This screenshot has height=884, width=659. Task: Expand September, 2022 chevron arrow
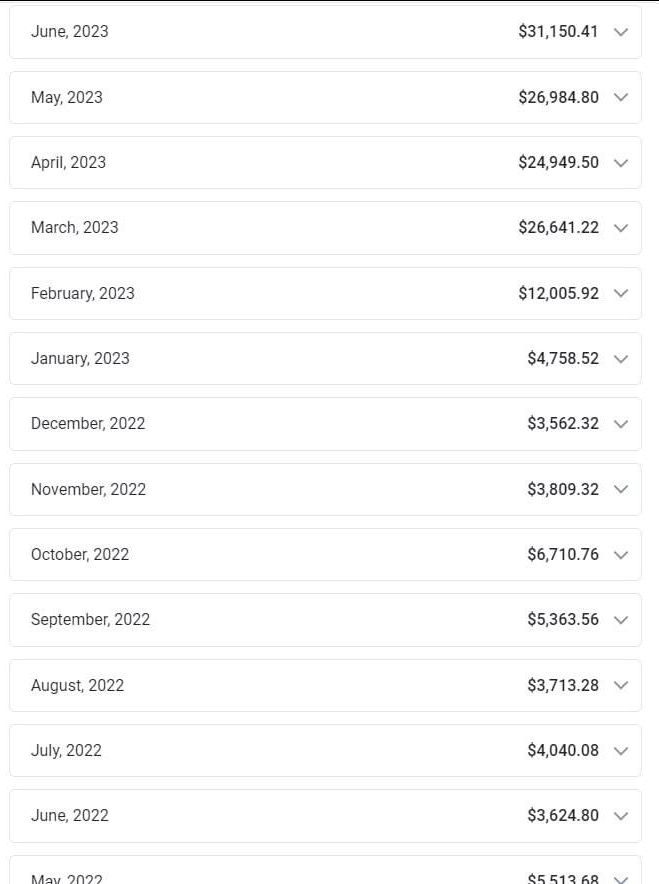[621, 620]
